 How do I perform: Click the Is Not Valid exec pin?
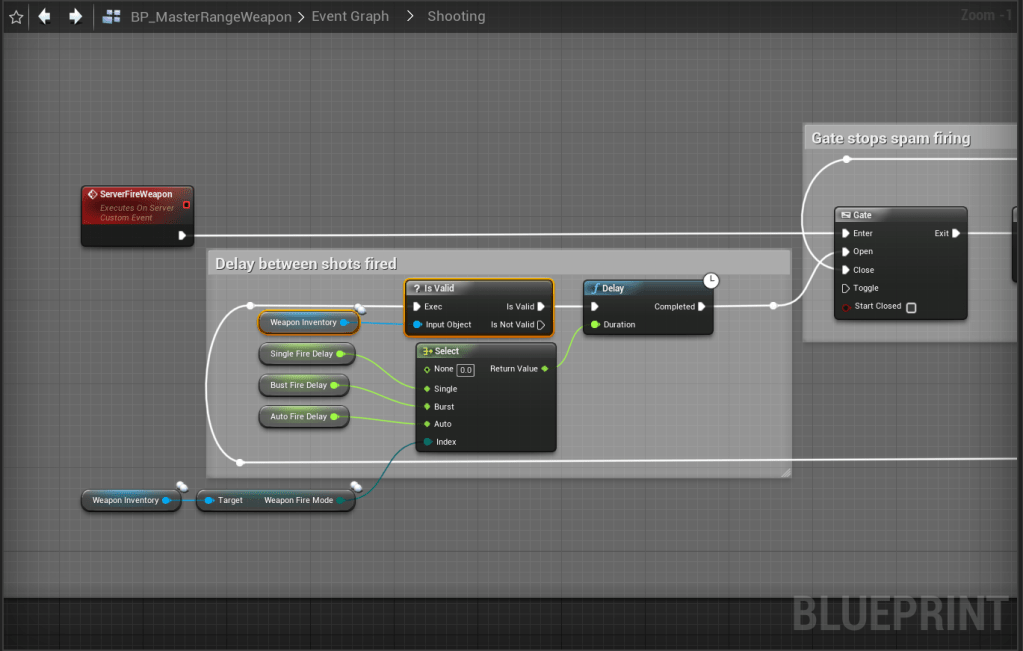coord(541,325)
